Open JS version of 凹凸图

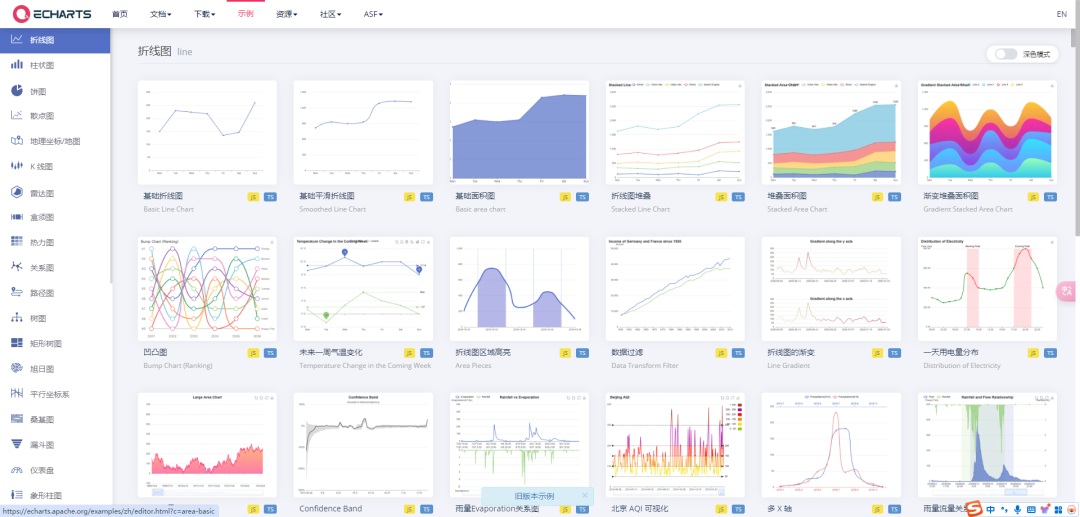253,353
